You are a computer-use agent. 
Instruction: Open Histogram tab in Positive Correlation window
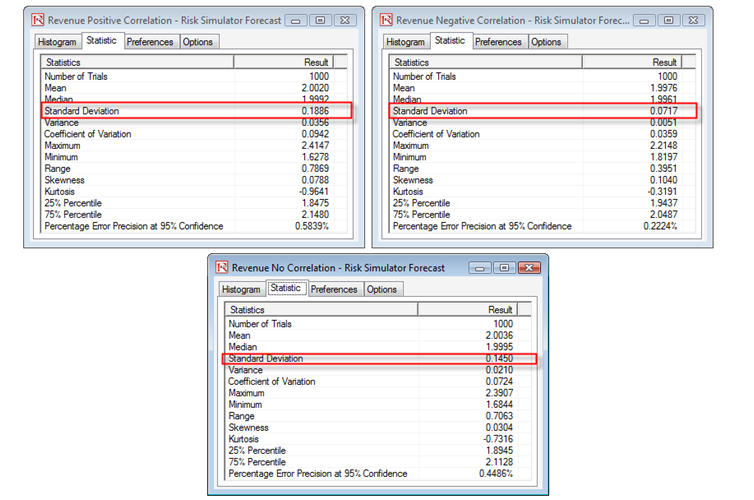(x=57, y=42)
